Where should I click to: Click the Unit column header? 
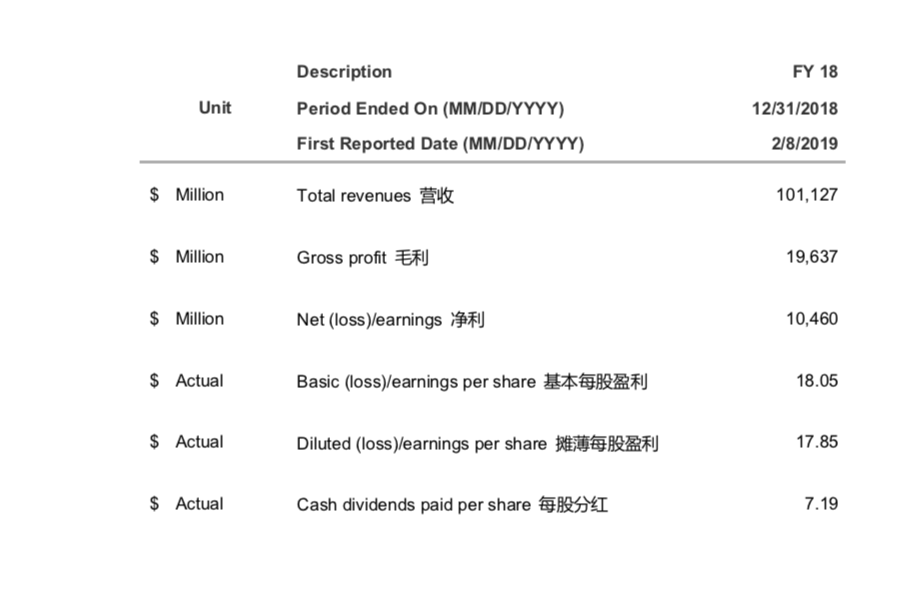click(x=214, y=108)
